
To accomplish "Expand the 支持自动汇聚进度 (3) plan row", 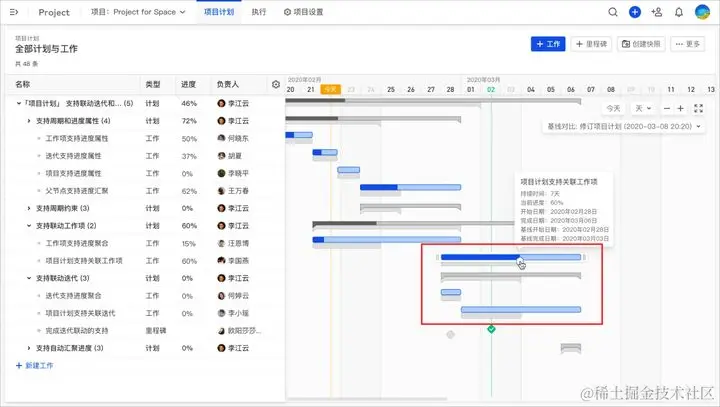I will coord(29,348).
